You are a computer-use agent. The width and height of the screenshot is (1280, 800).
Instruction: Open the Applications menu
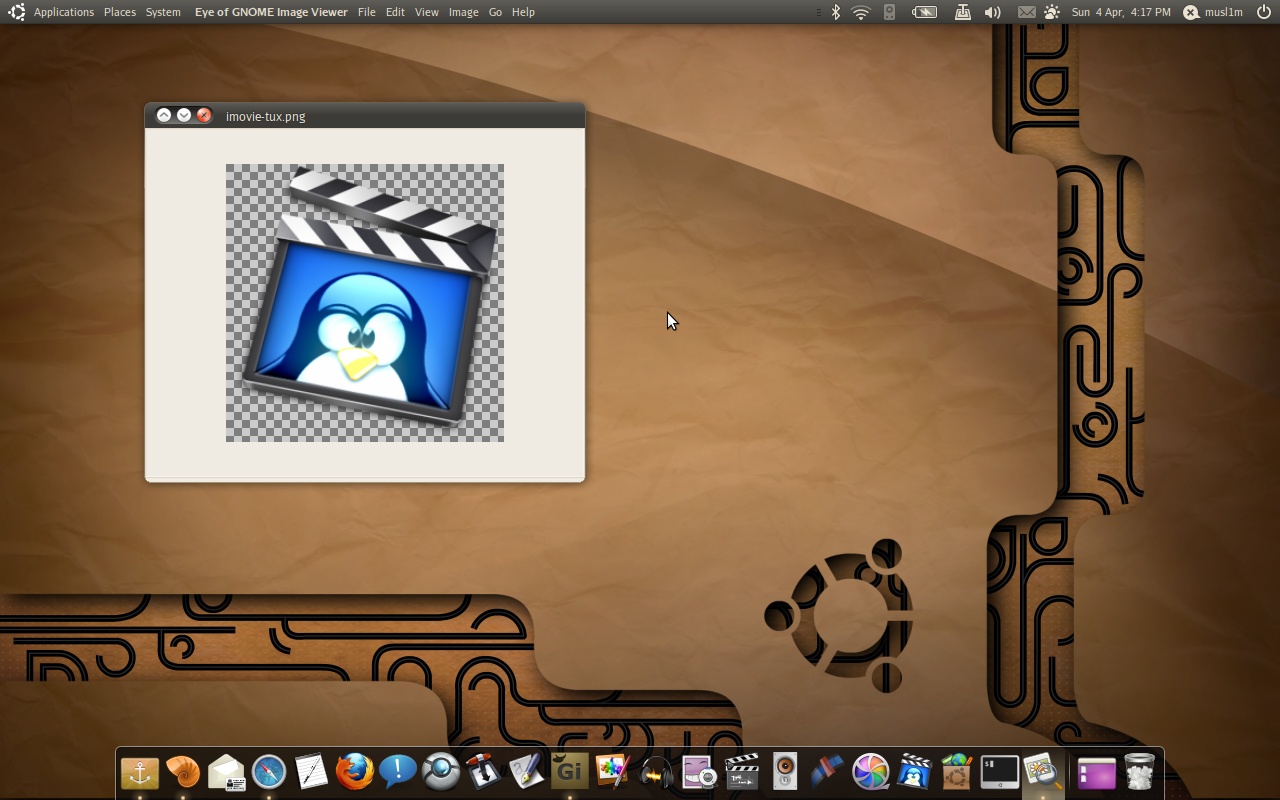pyautogui.click(x=64, y=12)
